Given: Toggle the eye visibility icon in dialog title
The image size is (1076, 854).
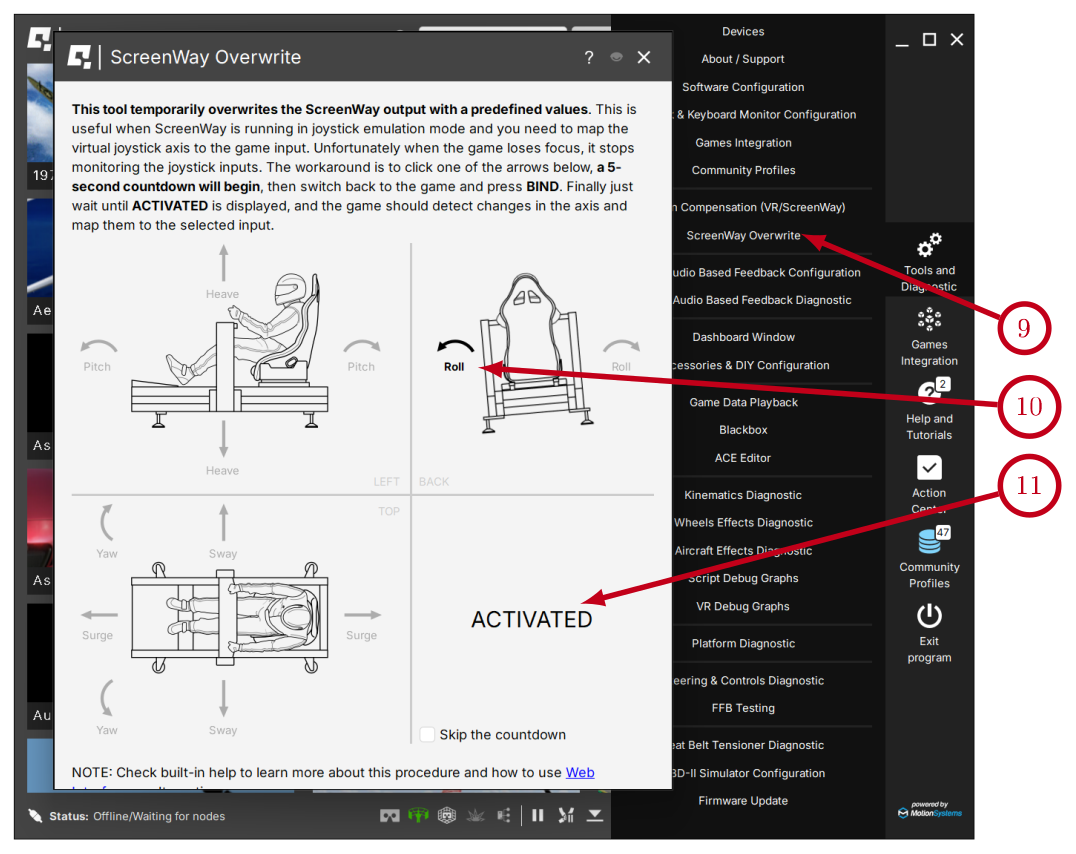Looking at the screenshot, I should click(616, 58).
